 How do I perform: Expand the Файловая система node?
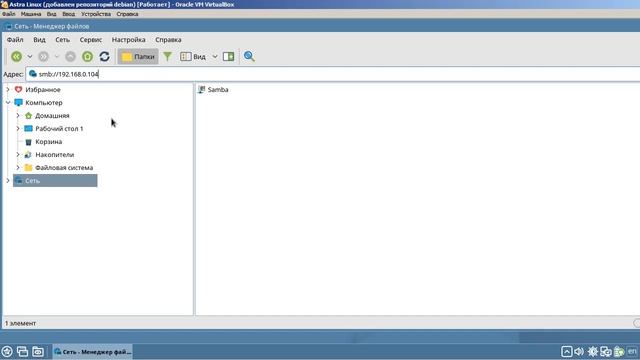click(18, 168)
